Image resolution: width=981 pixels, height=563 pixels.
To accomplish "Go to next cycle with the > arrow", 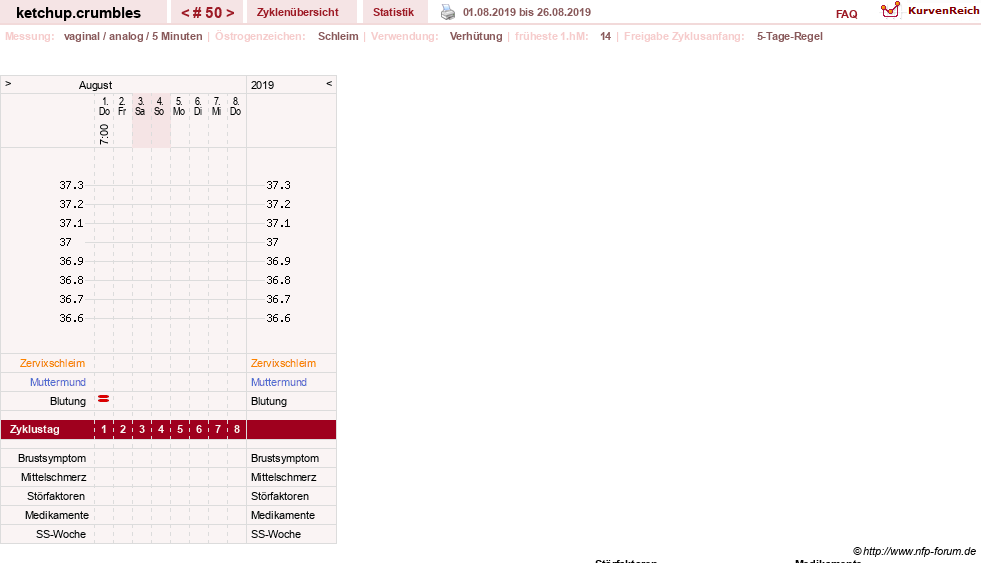I will [x=230, y=13].
